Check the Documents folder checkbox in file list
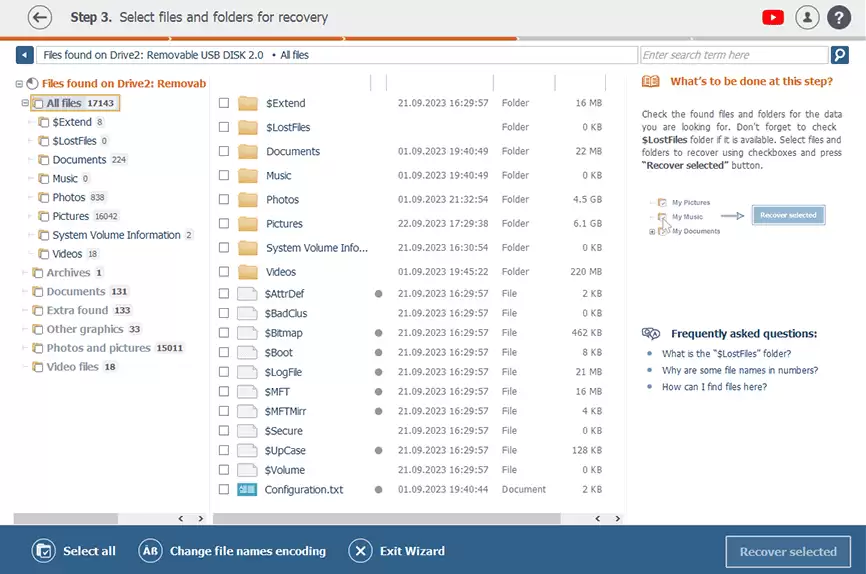866x574 pixels. pyautogui.click(x=224, y=151)
